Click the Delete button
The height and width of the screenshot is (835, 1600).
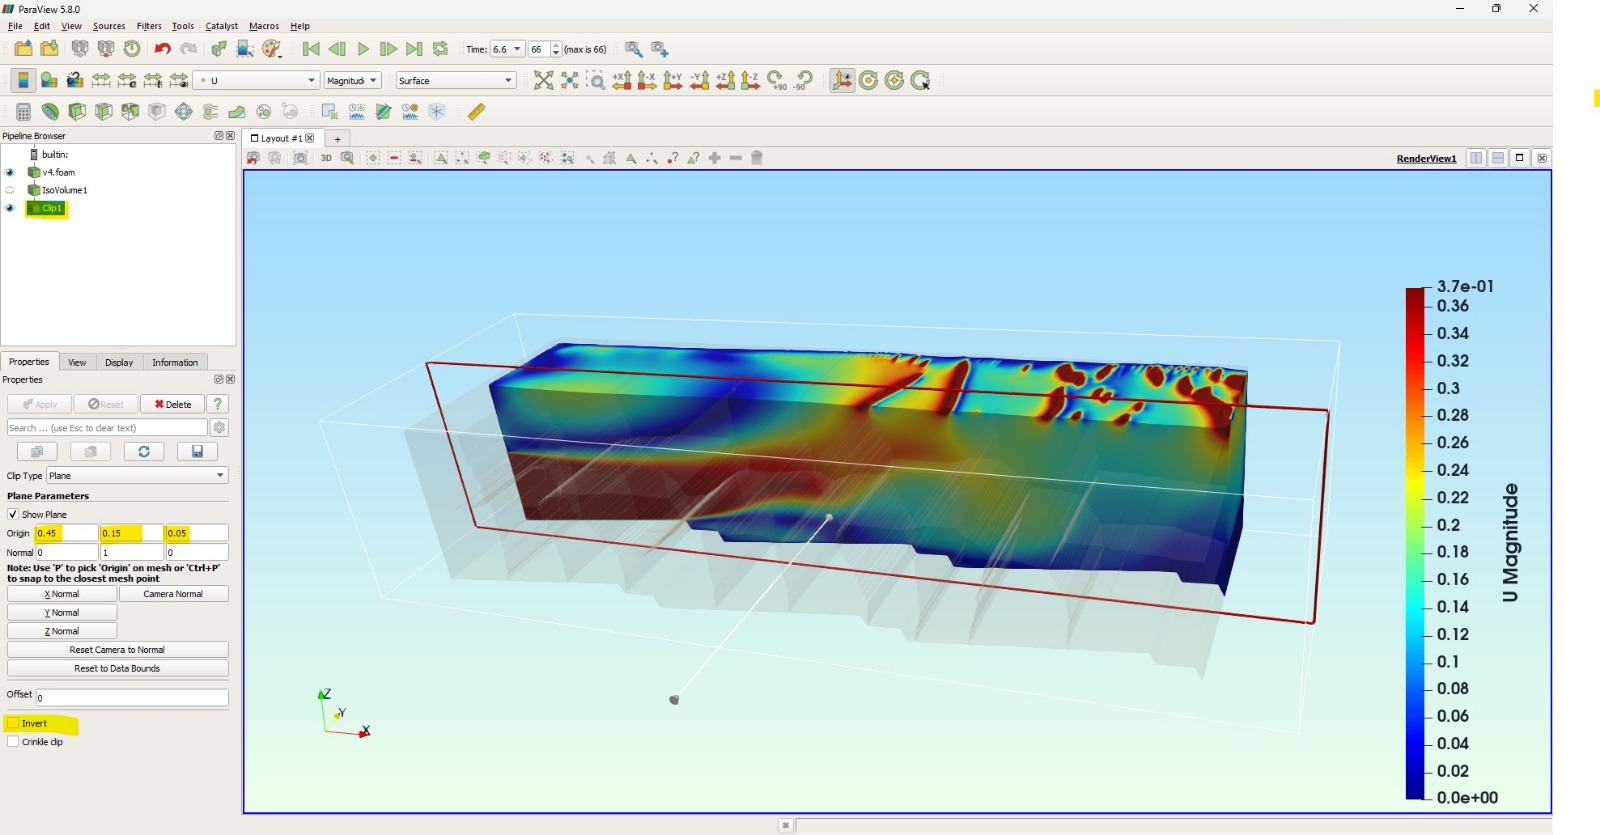(173, 404)
